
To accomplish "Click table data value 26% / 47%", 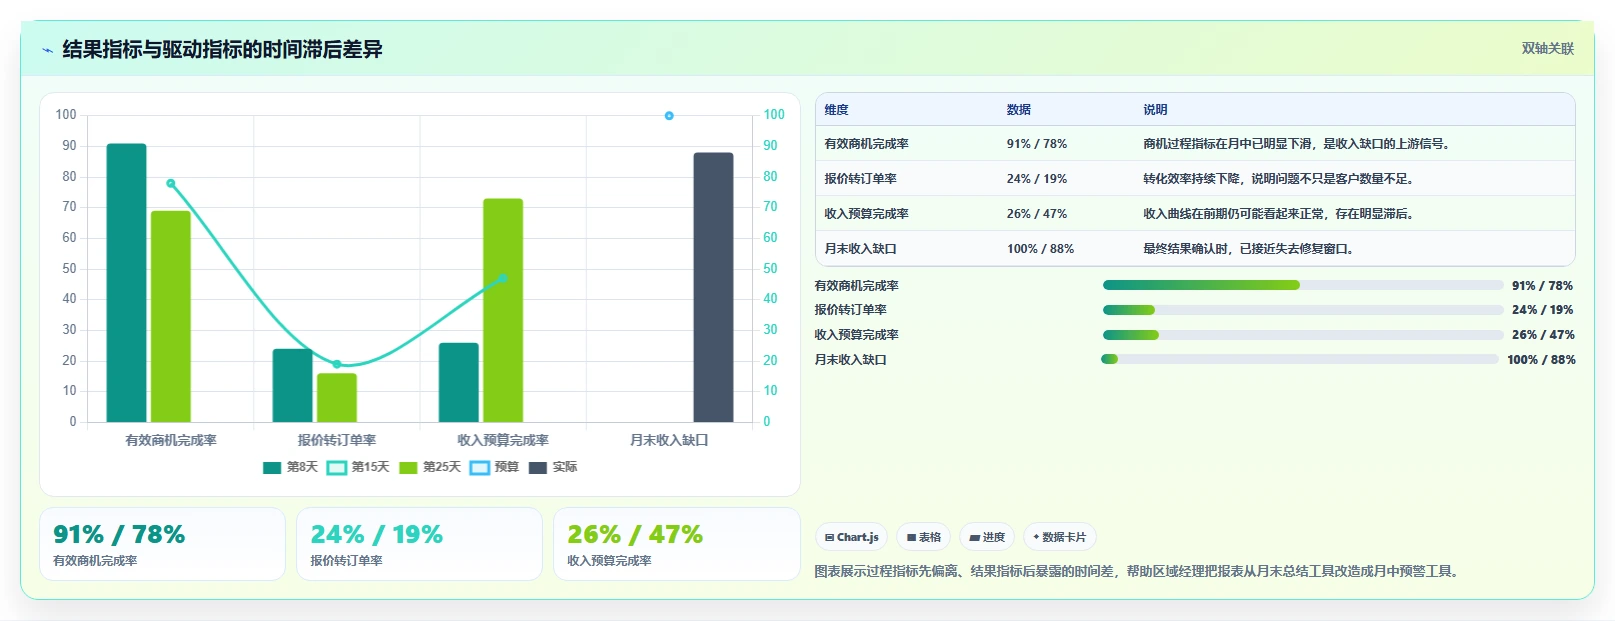I will click(1037, 214).
